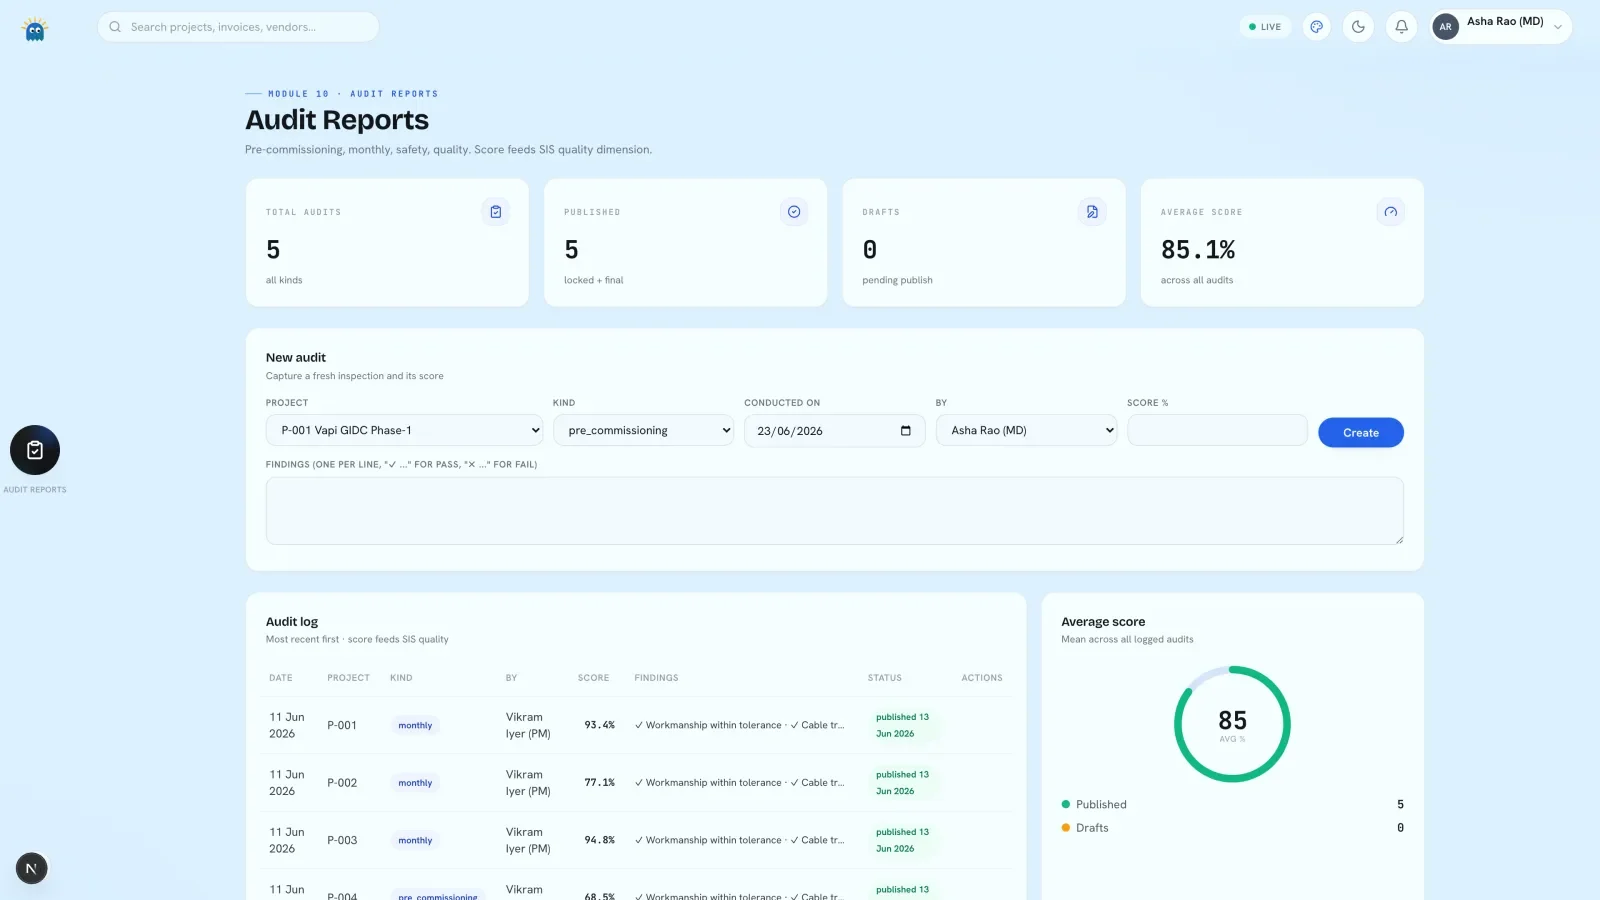
Task: Click the Create button
Action: (x=1361, y=433)
